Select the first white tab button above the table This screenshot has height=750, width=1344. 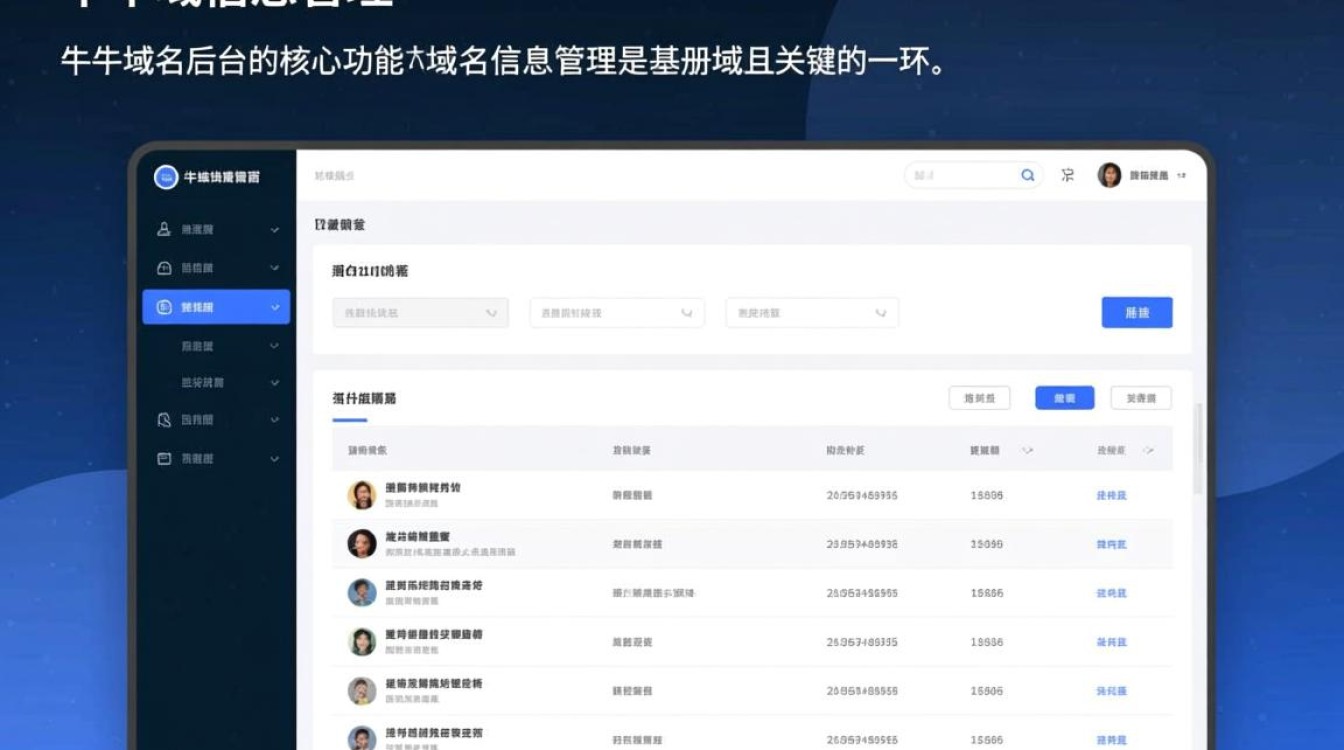tap(979, 397)
